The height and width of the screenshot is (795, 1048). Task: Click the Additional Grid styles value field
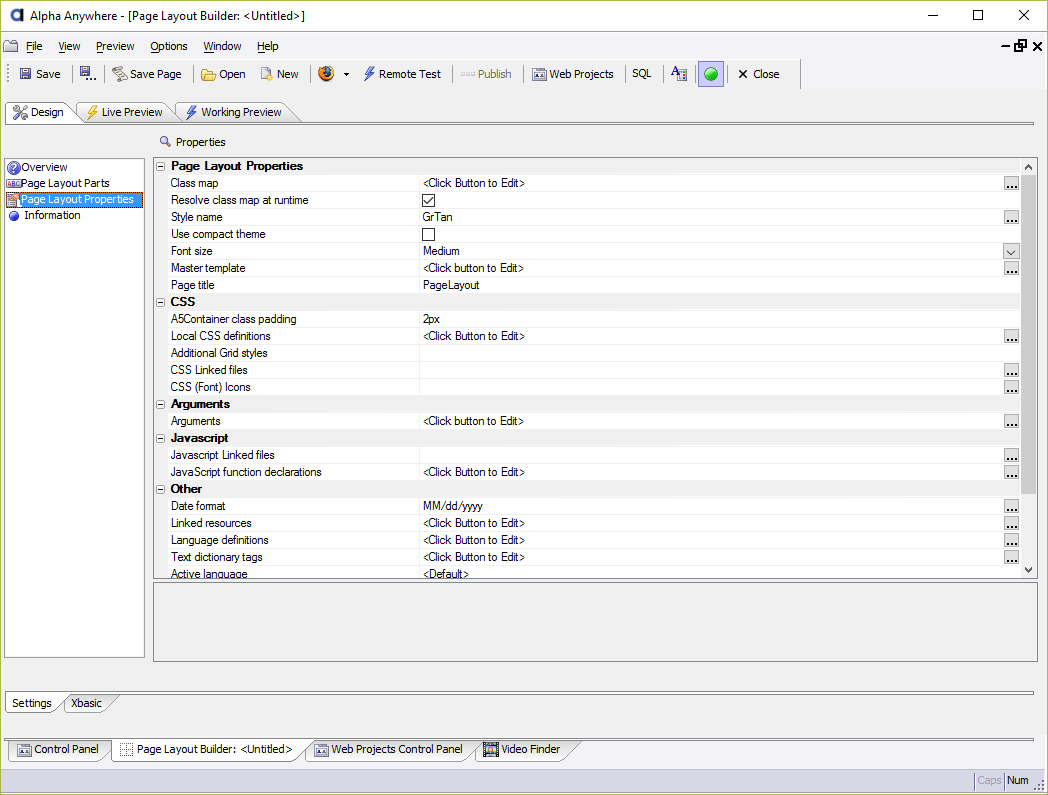(719, 354)
